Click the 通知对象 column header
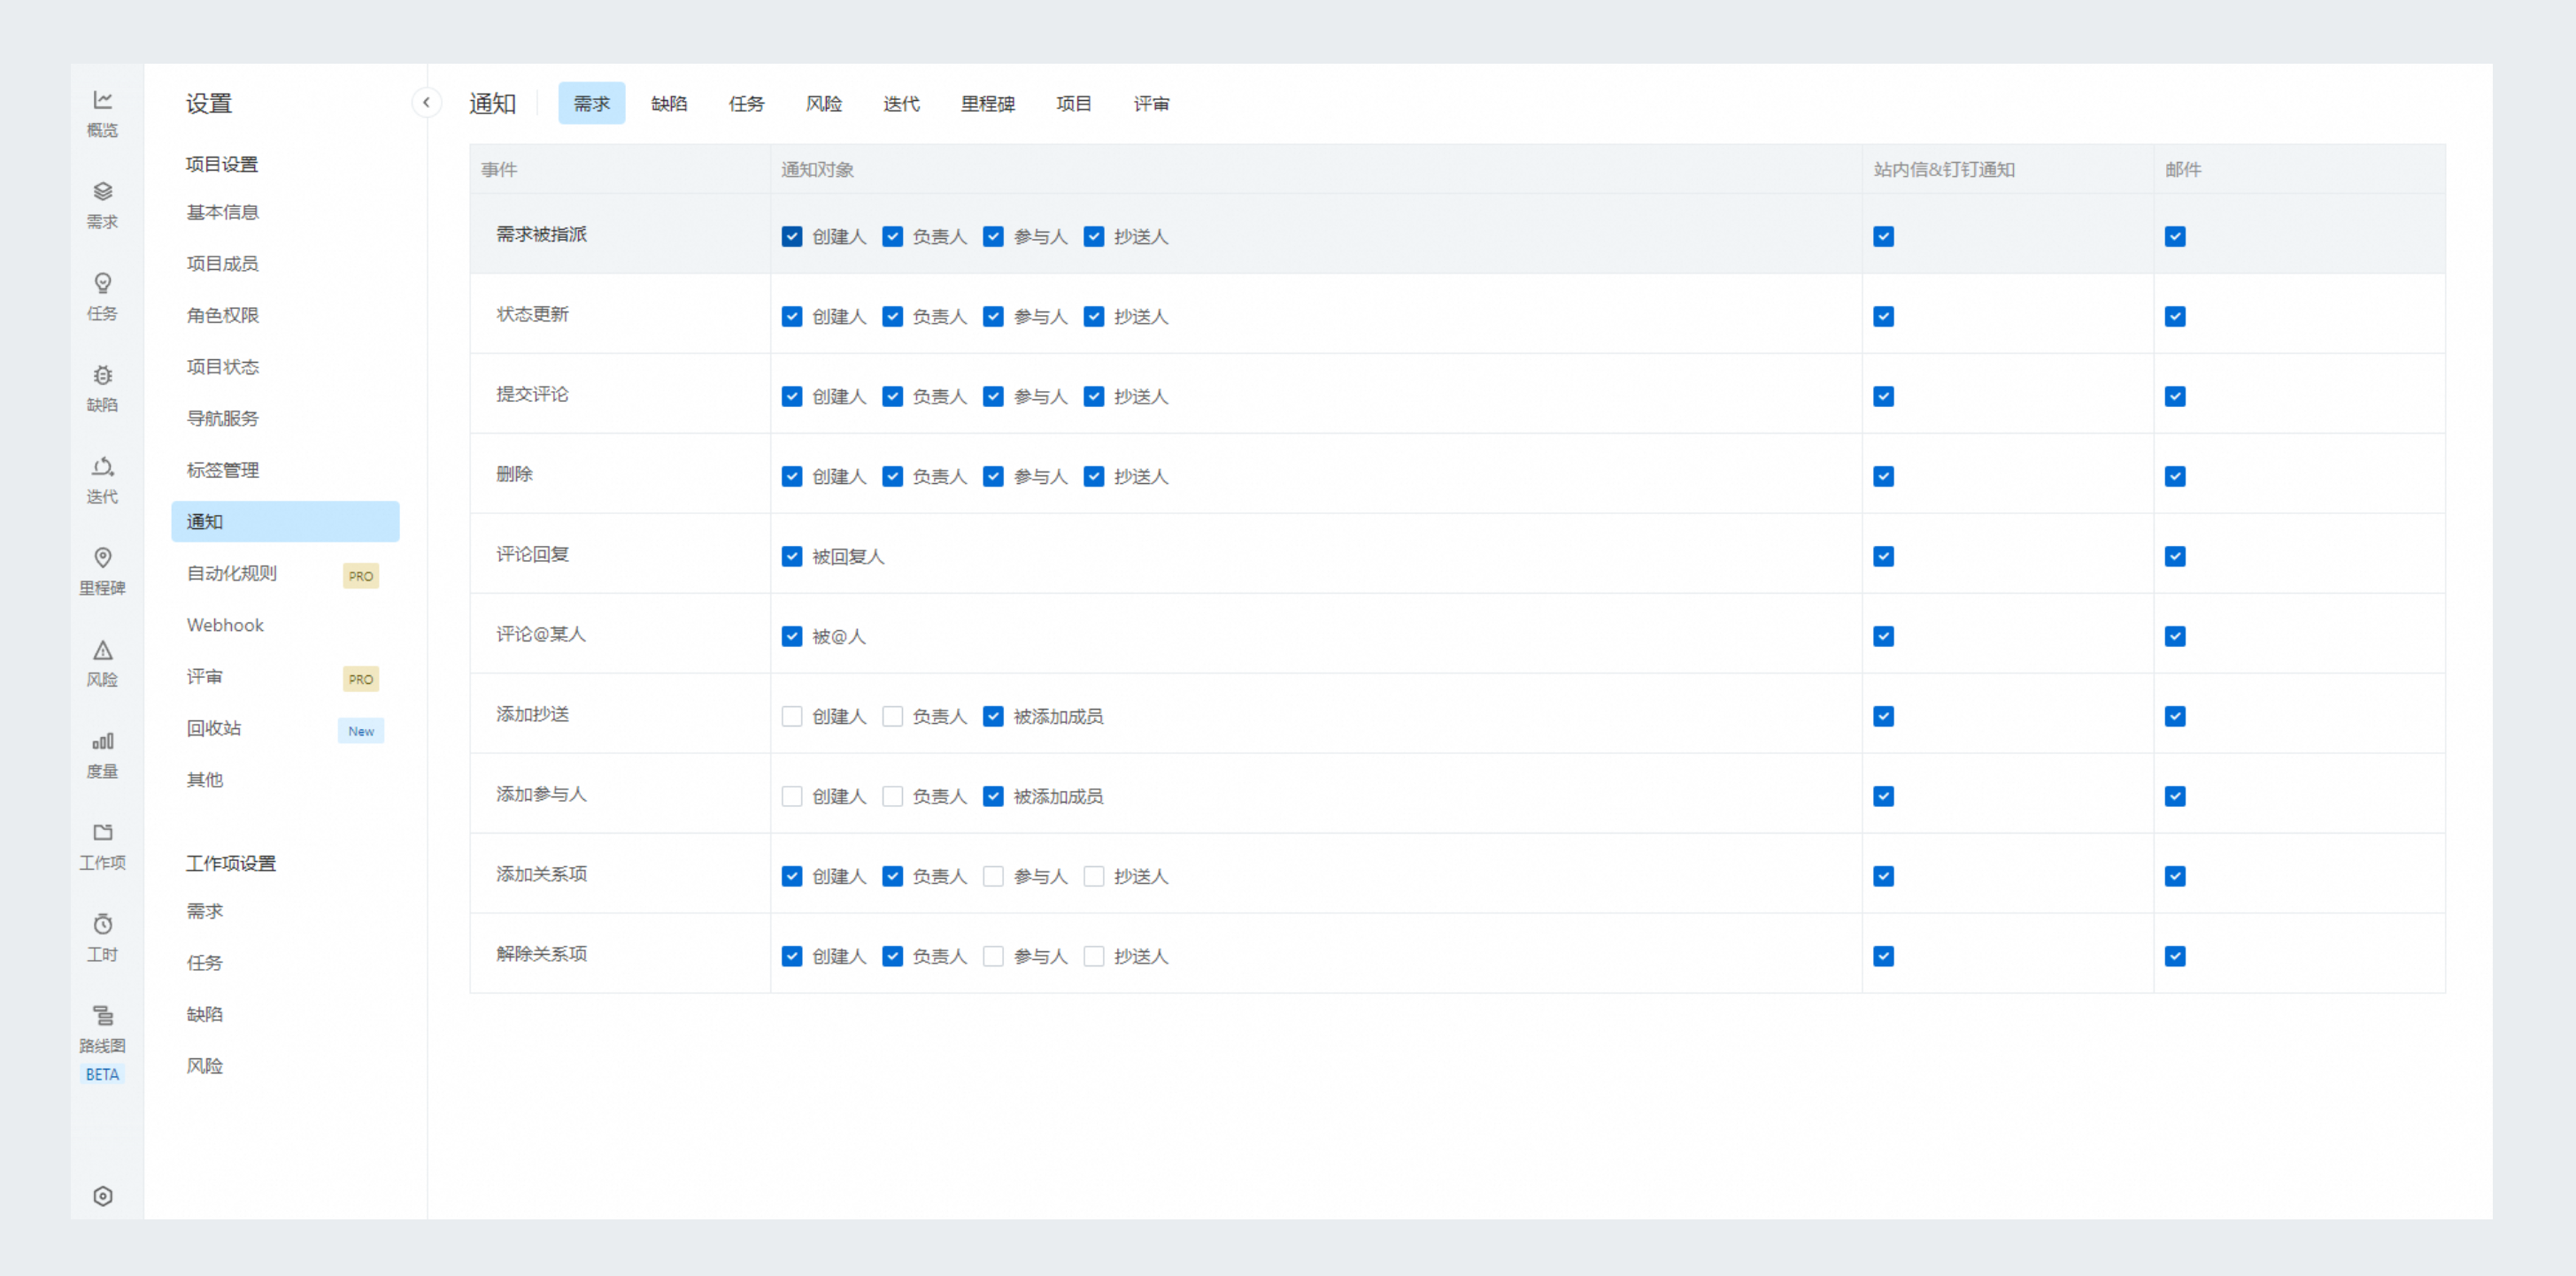The image size is (2576, 1276). click(x=817, y=170)
